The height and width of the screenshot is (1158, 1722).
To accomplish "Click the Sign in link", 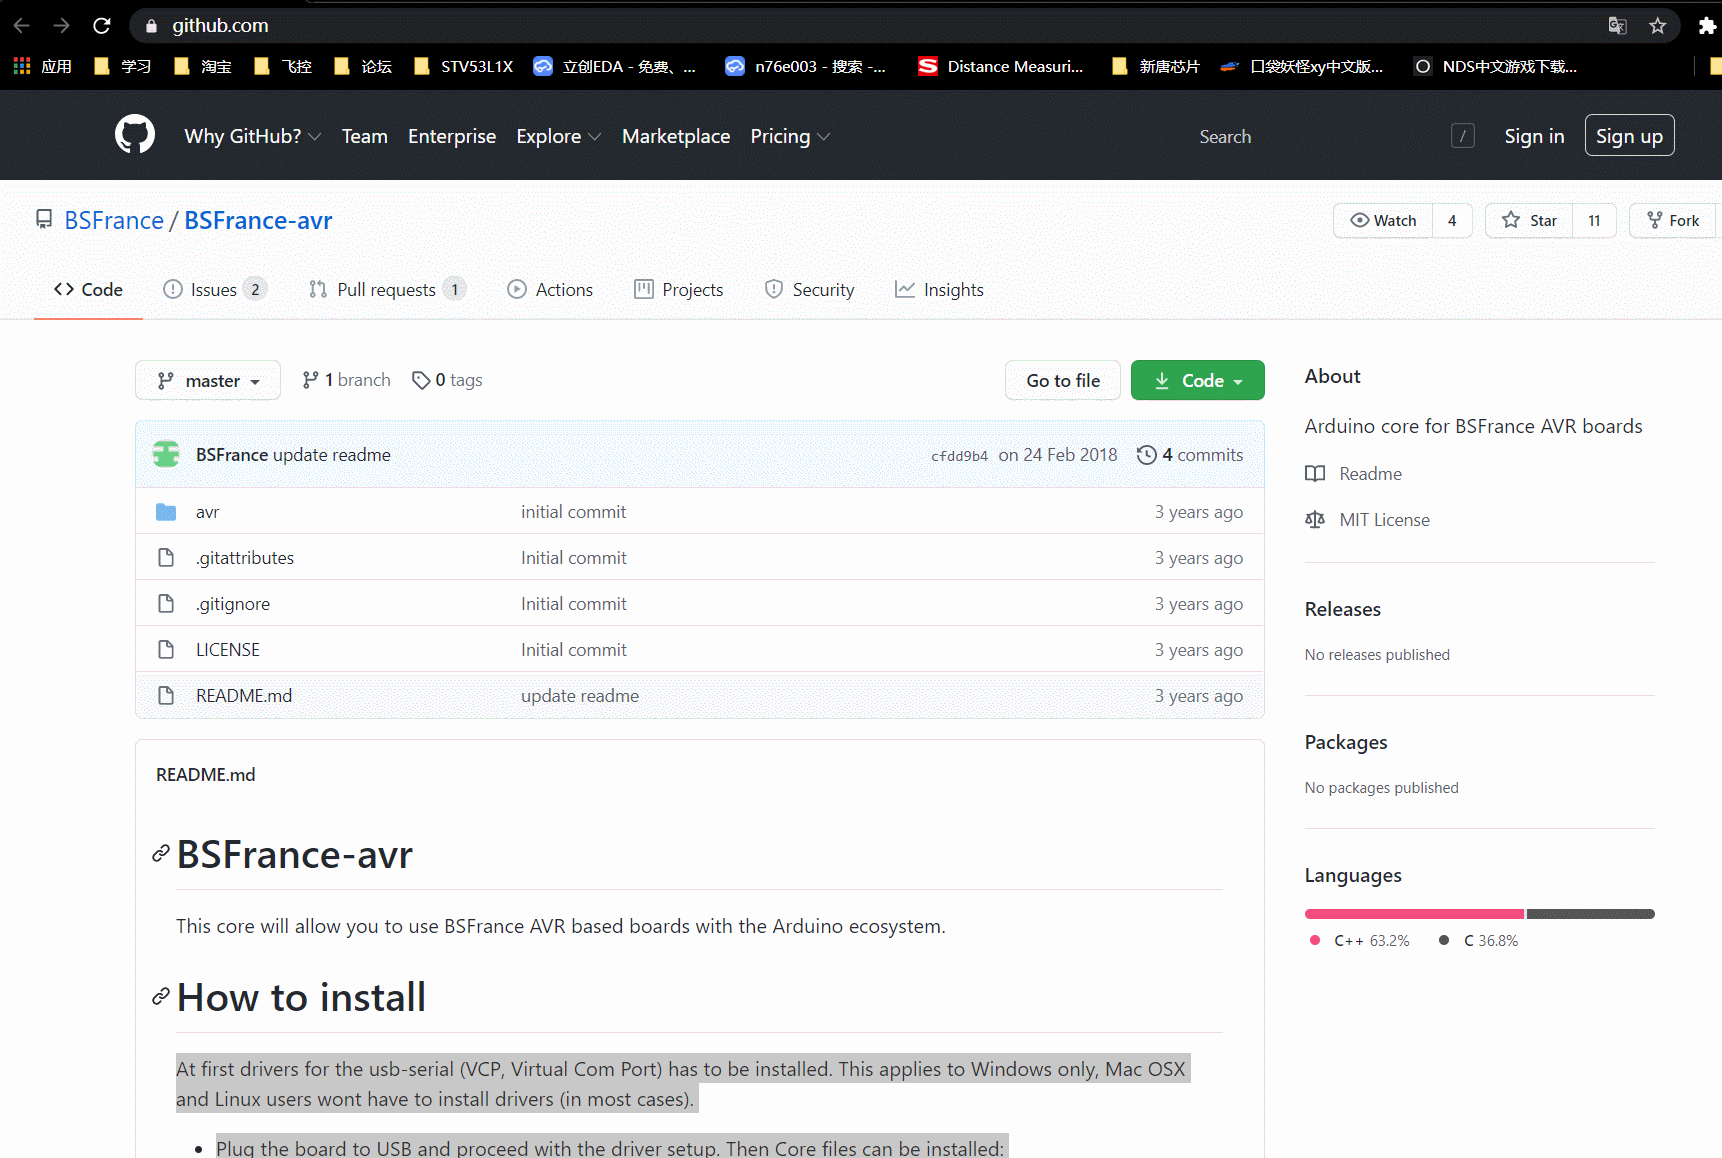I will point(1534,136).
